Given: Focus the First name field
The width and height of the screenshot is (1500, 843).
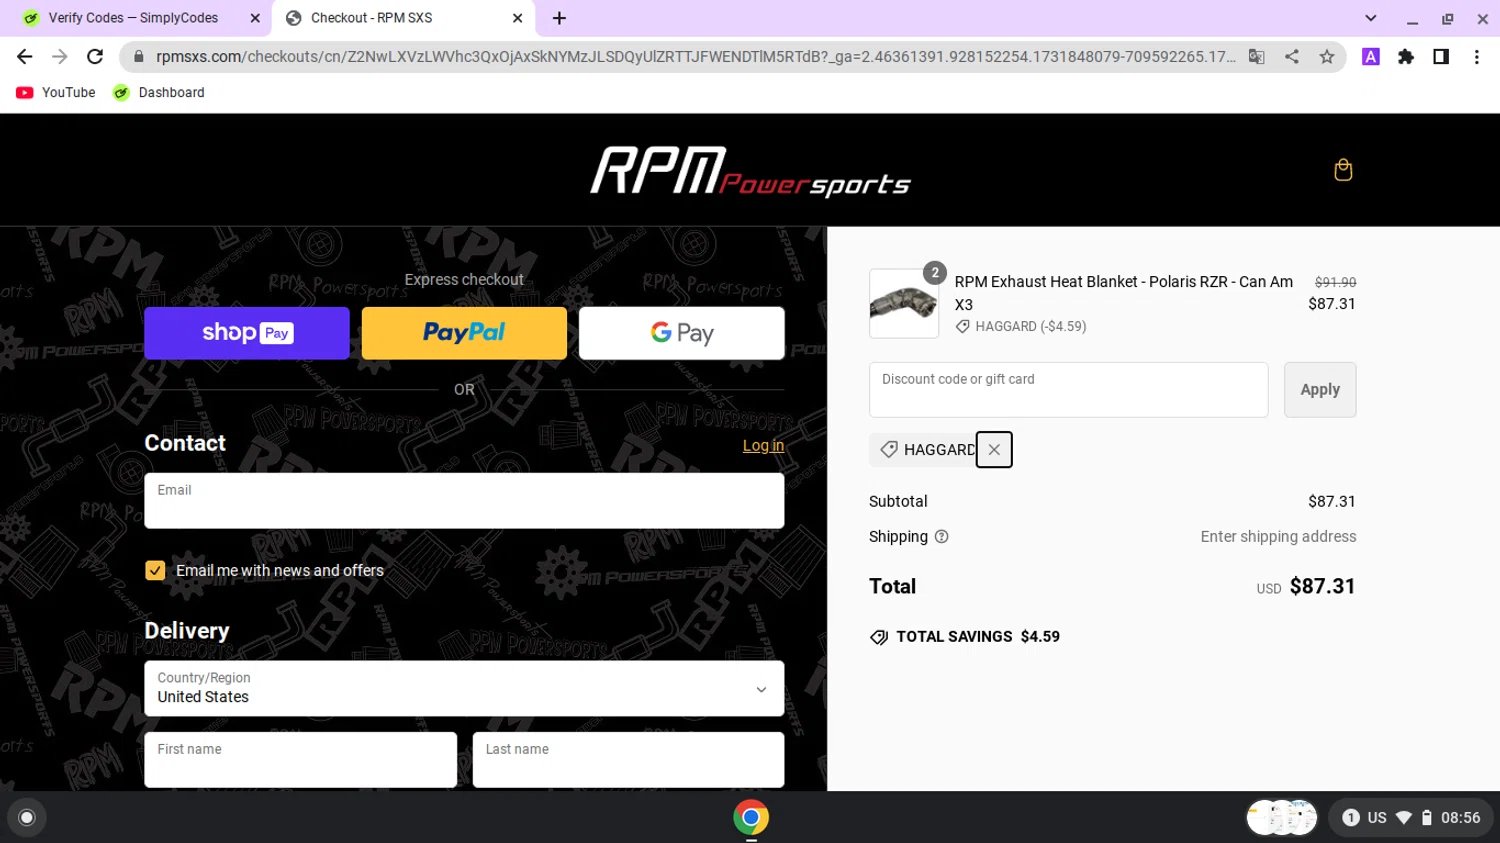Looking at the screenshot, I should click(300, 760).
